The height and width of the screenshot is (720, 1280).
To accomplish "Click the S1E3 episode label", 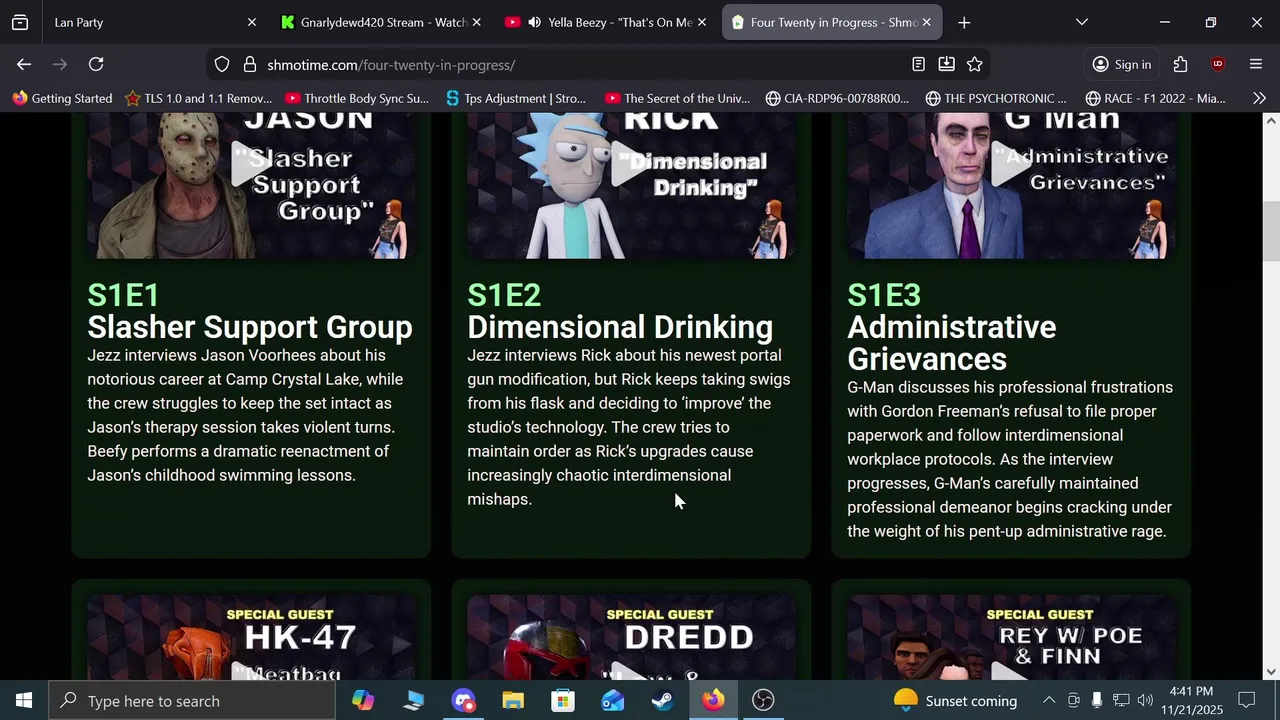I will pyautogui.click(x=884, y=295).
